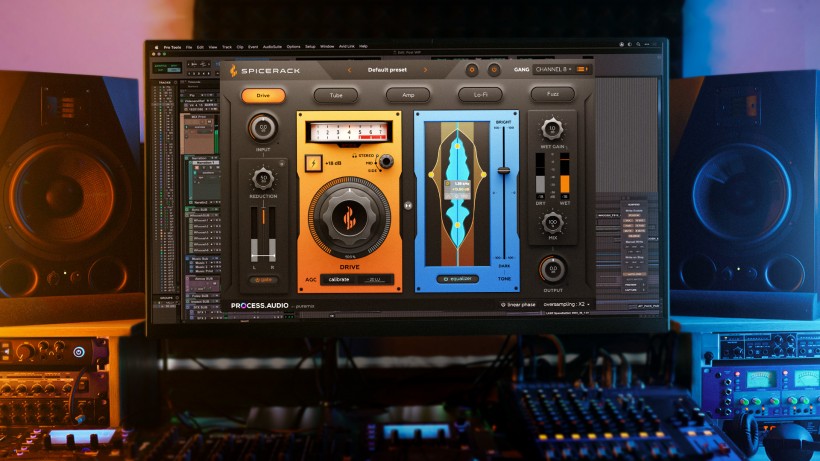Image resolution: width=820 pixels, height=461 pixels.
Task: Switch to the Tube saturation tab
Action: click(335, 96)
